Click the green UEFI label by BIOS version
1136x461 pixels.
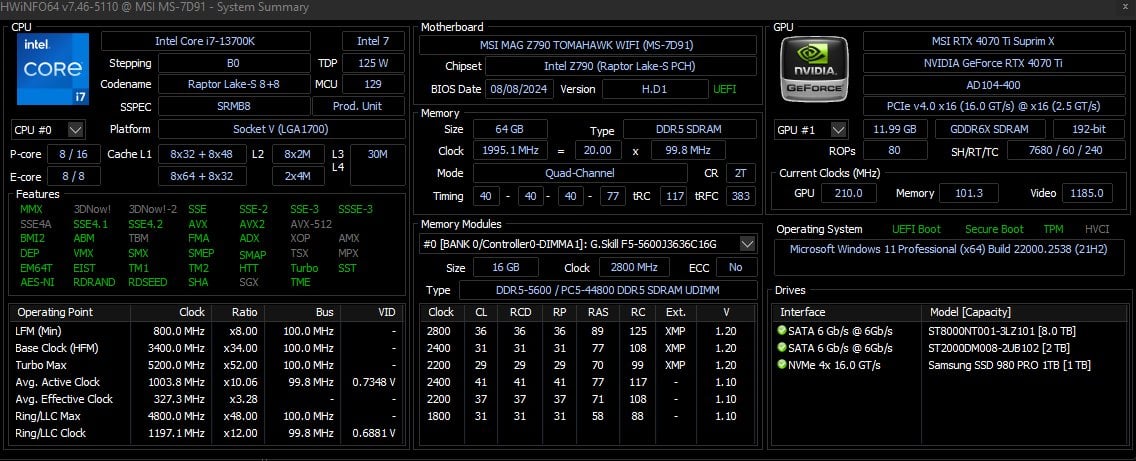724,89
